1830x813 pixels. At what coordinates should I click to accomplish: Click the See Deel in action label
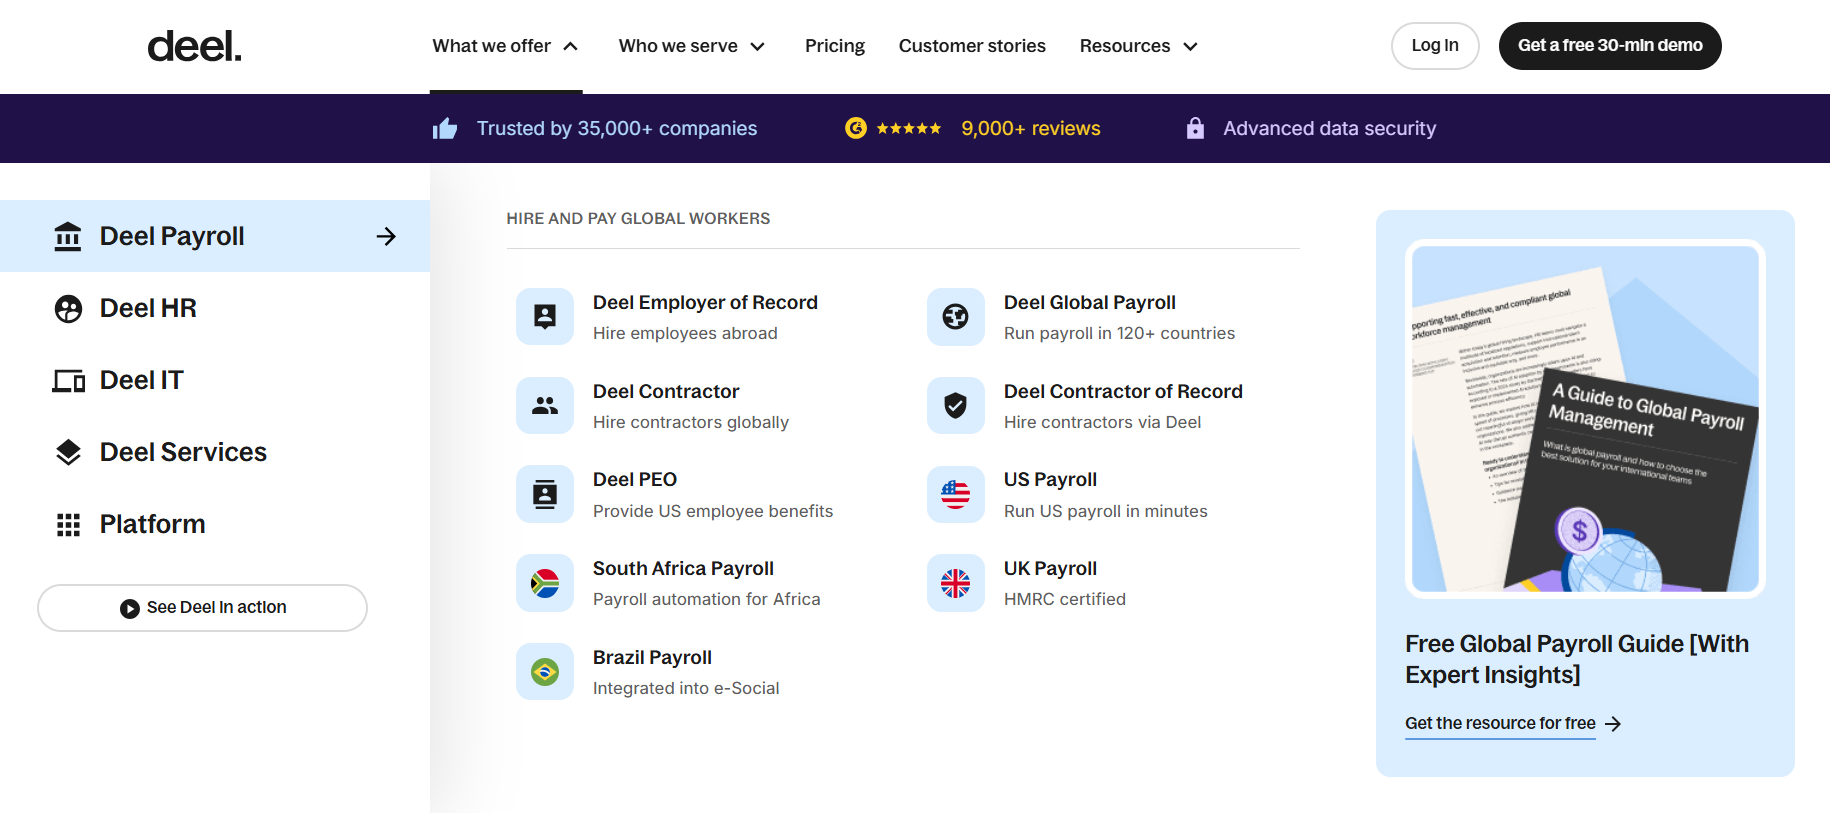coord(217,607)
